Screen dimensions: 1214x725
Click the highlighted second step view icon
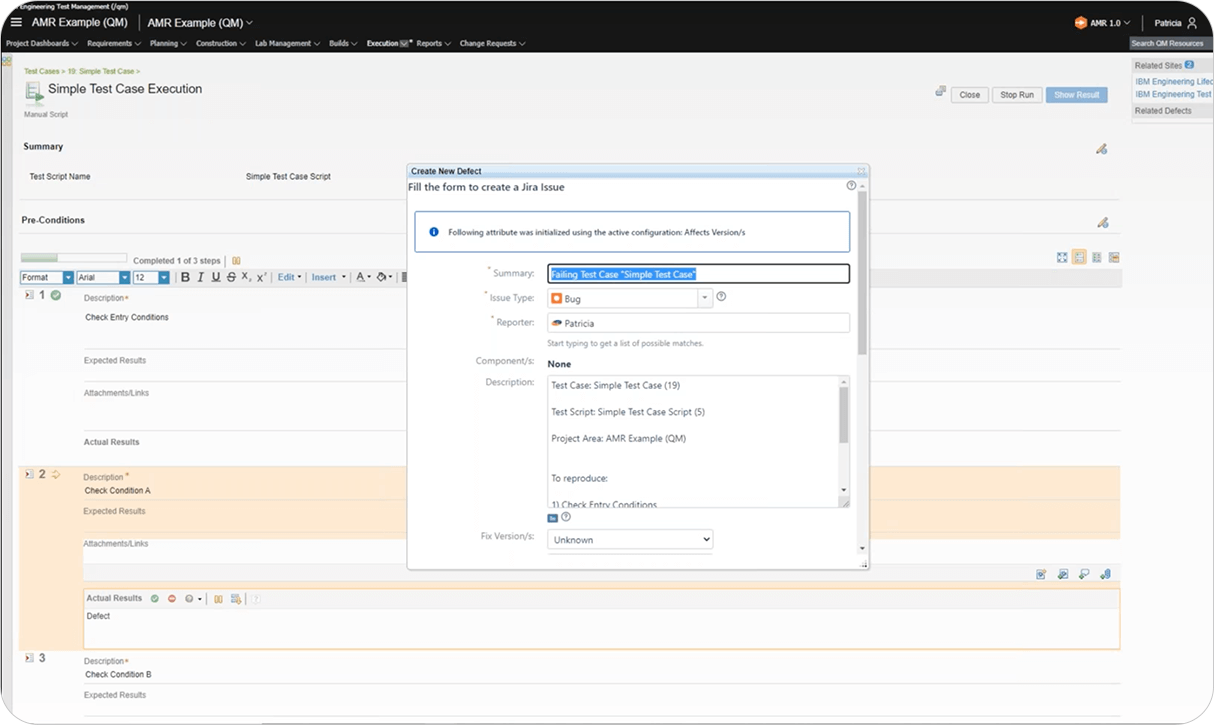coord(1079,257)
